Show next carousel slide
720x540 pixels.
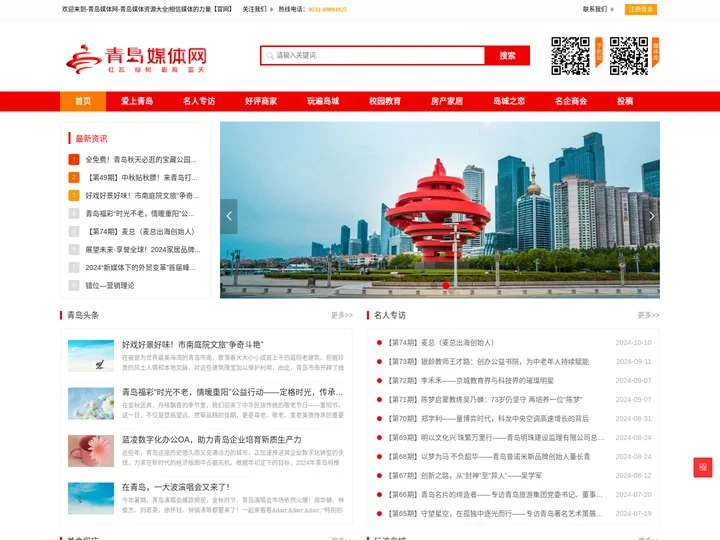coord(651,216)
